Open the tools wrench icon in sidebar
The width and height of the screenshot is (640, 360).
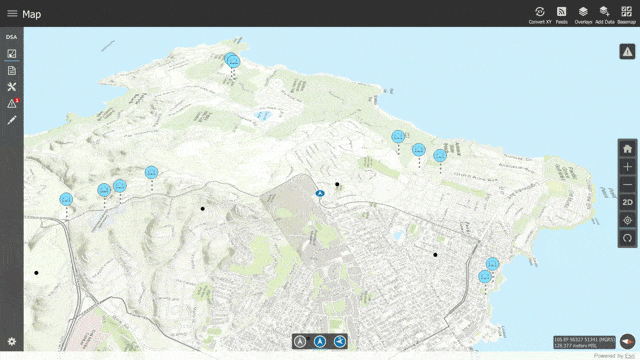coord(12,87)
